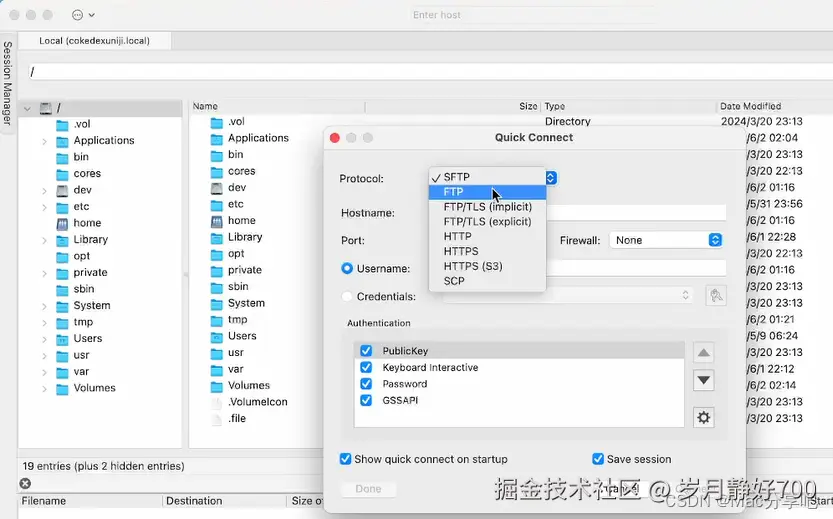This screenshot has width=833, height=519.
Task: Open credentials manager icon button
Action: [716, 295]
